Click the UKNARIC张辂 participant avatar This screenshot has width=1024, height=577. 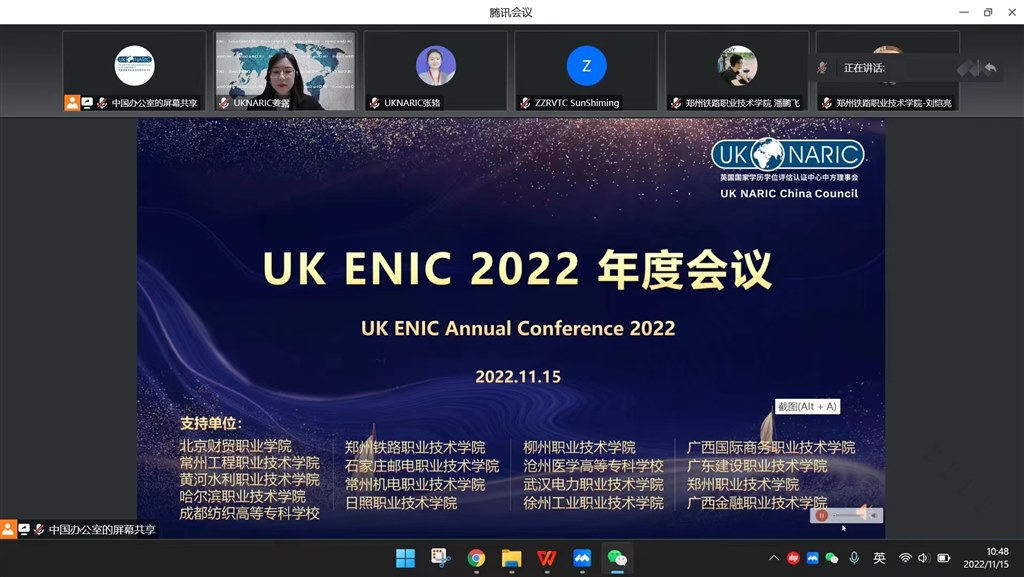[435, 66]
